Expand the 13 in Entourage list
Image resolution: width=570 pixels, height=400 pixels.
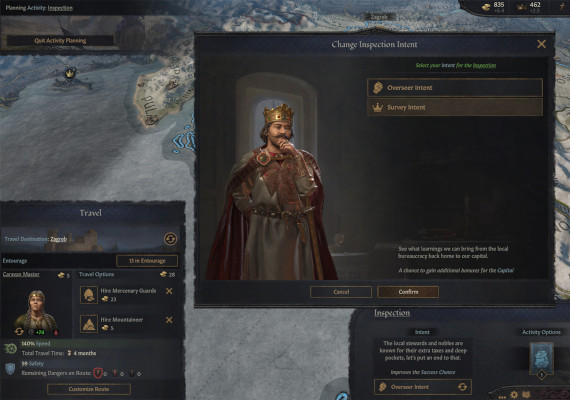147,261
